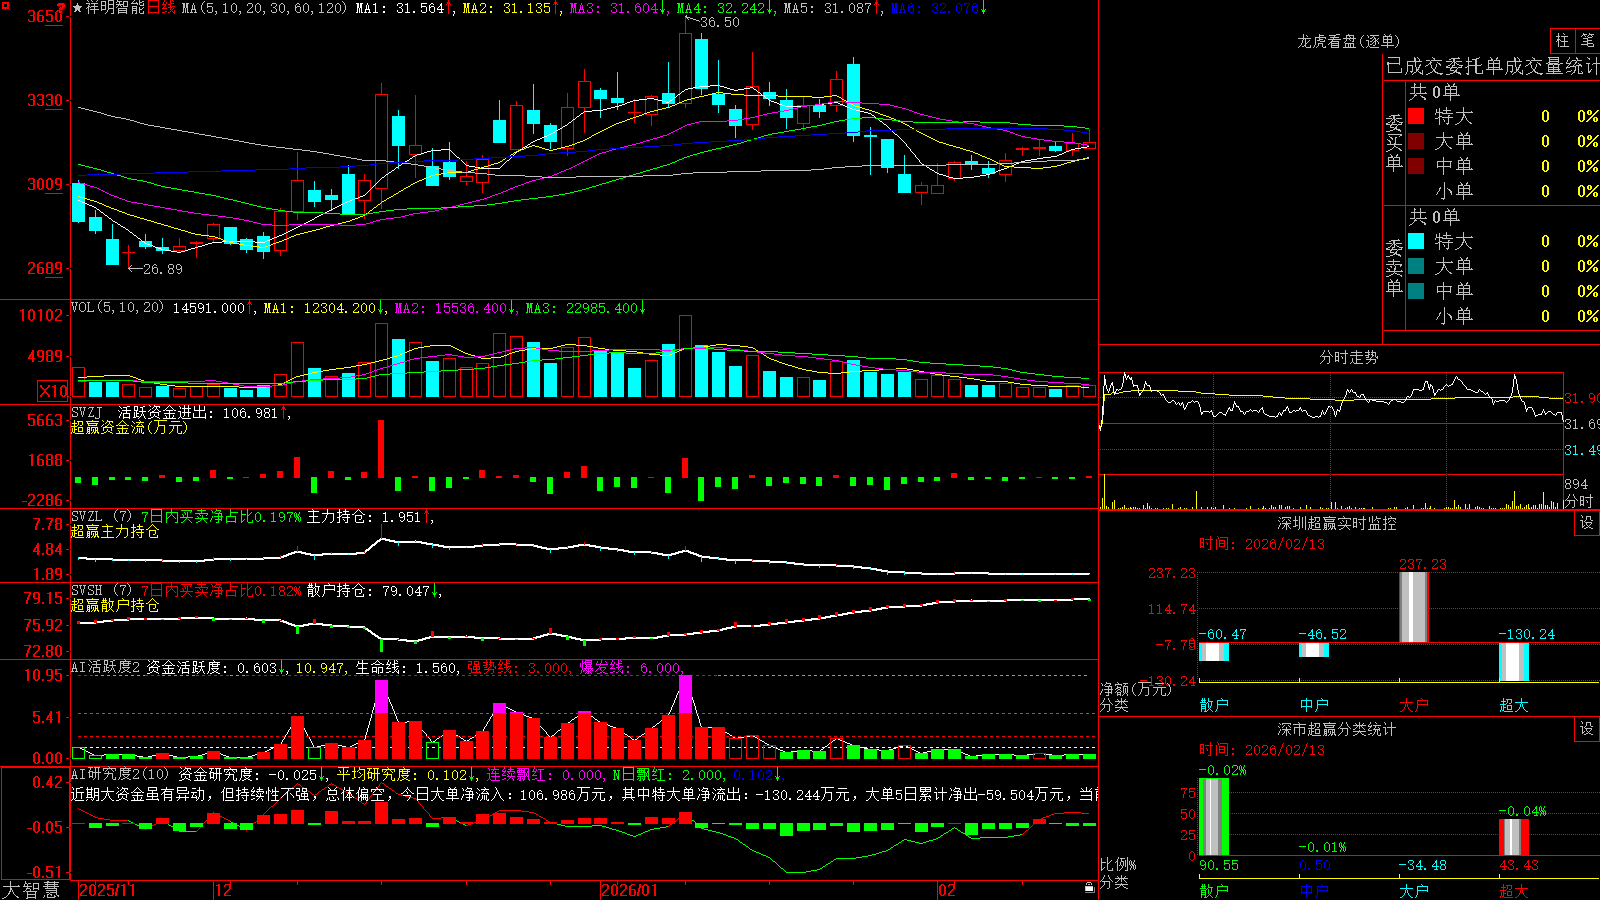
Task: Click the 中户 label in 深圳超赢实时监控 panel
Action: coord(1314,705)
